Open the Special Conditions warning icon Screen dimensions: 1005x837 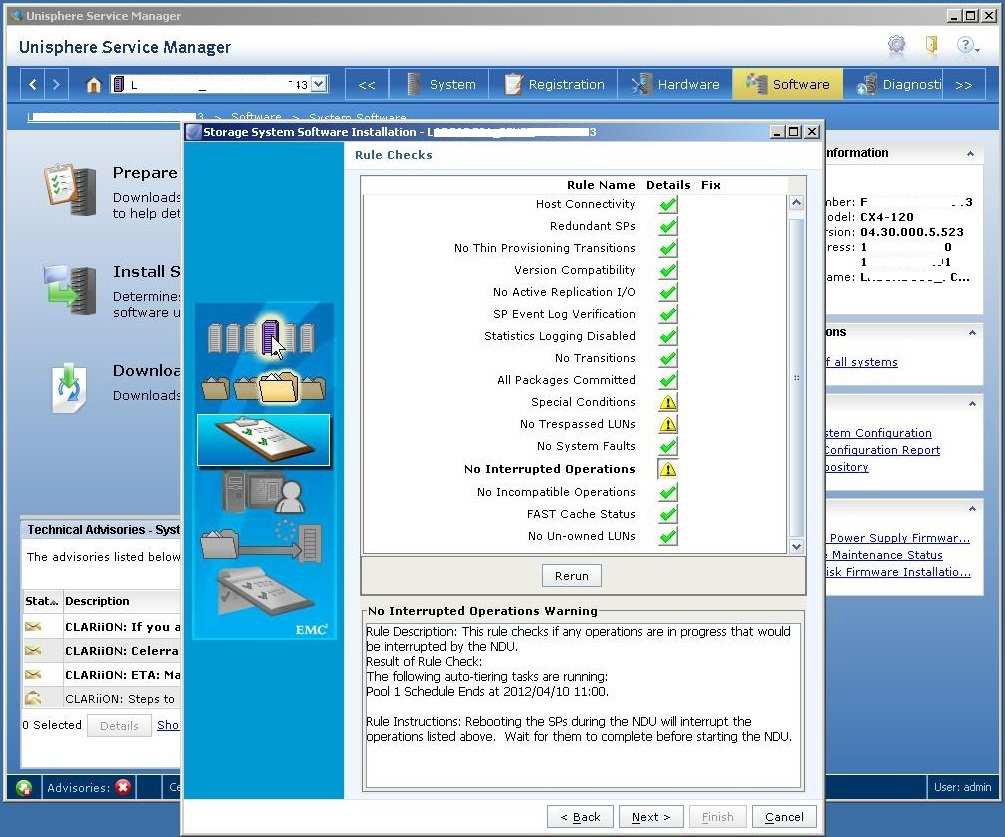(x=667, y=402)
